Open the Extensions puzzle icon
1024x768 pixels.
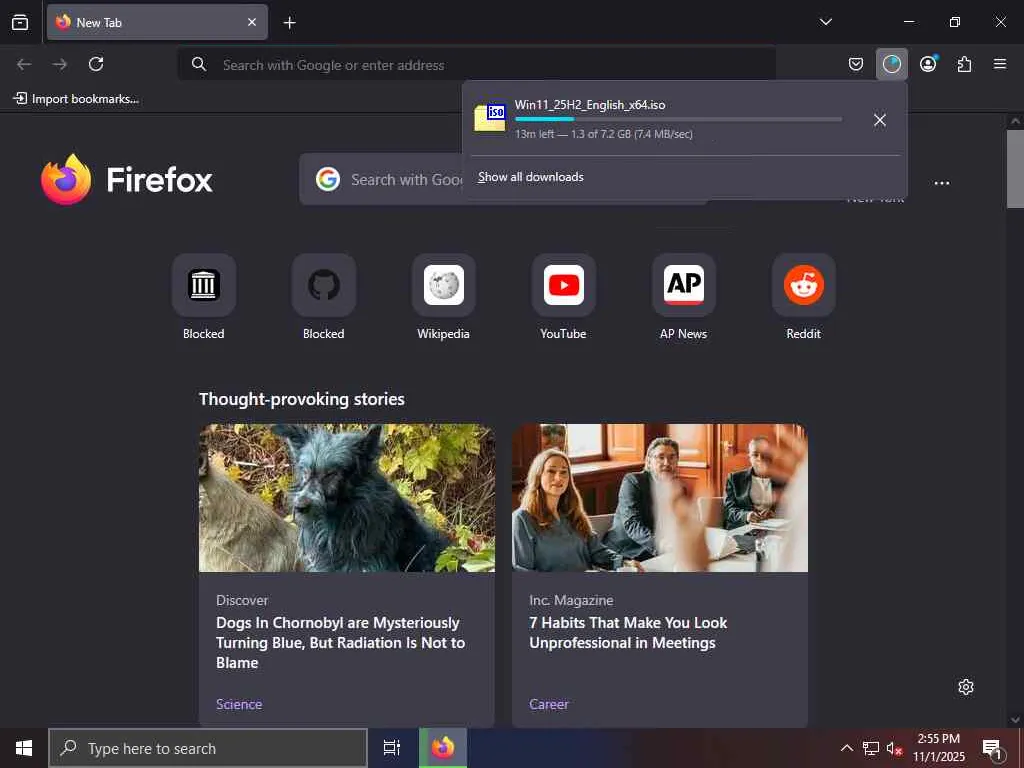pos(964,64)
